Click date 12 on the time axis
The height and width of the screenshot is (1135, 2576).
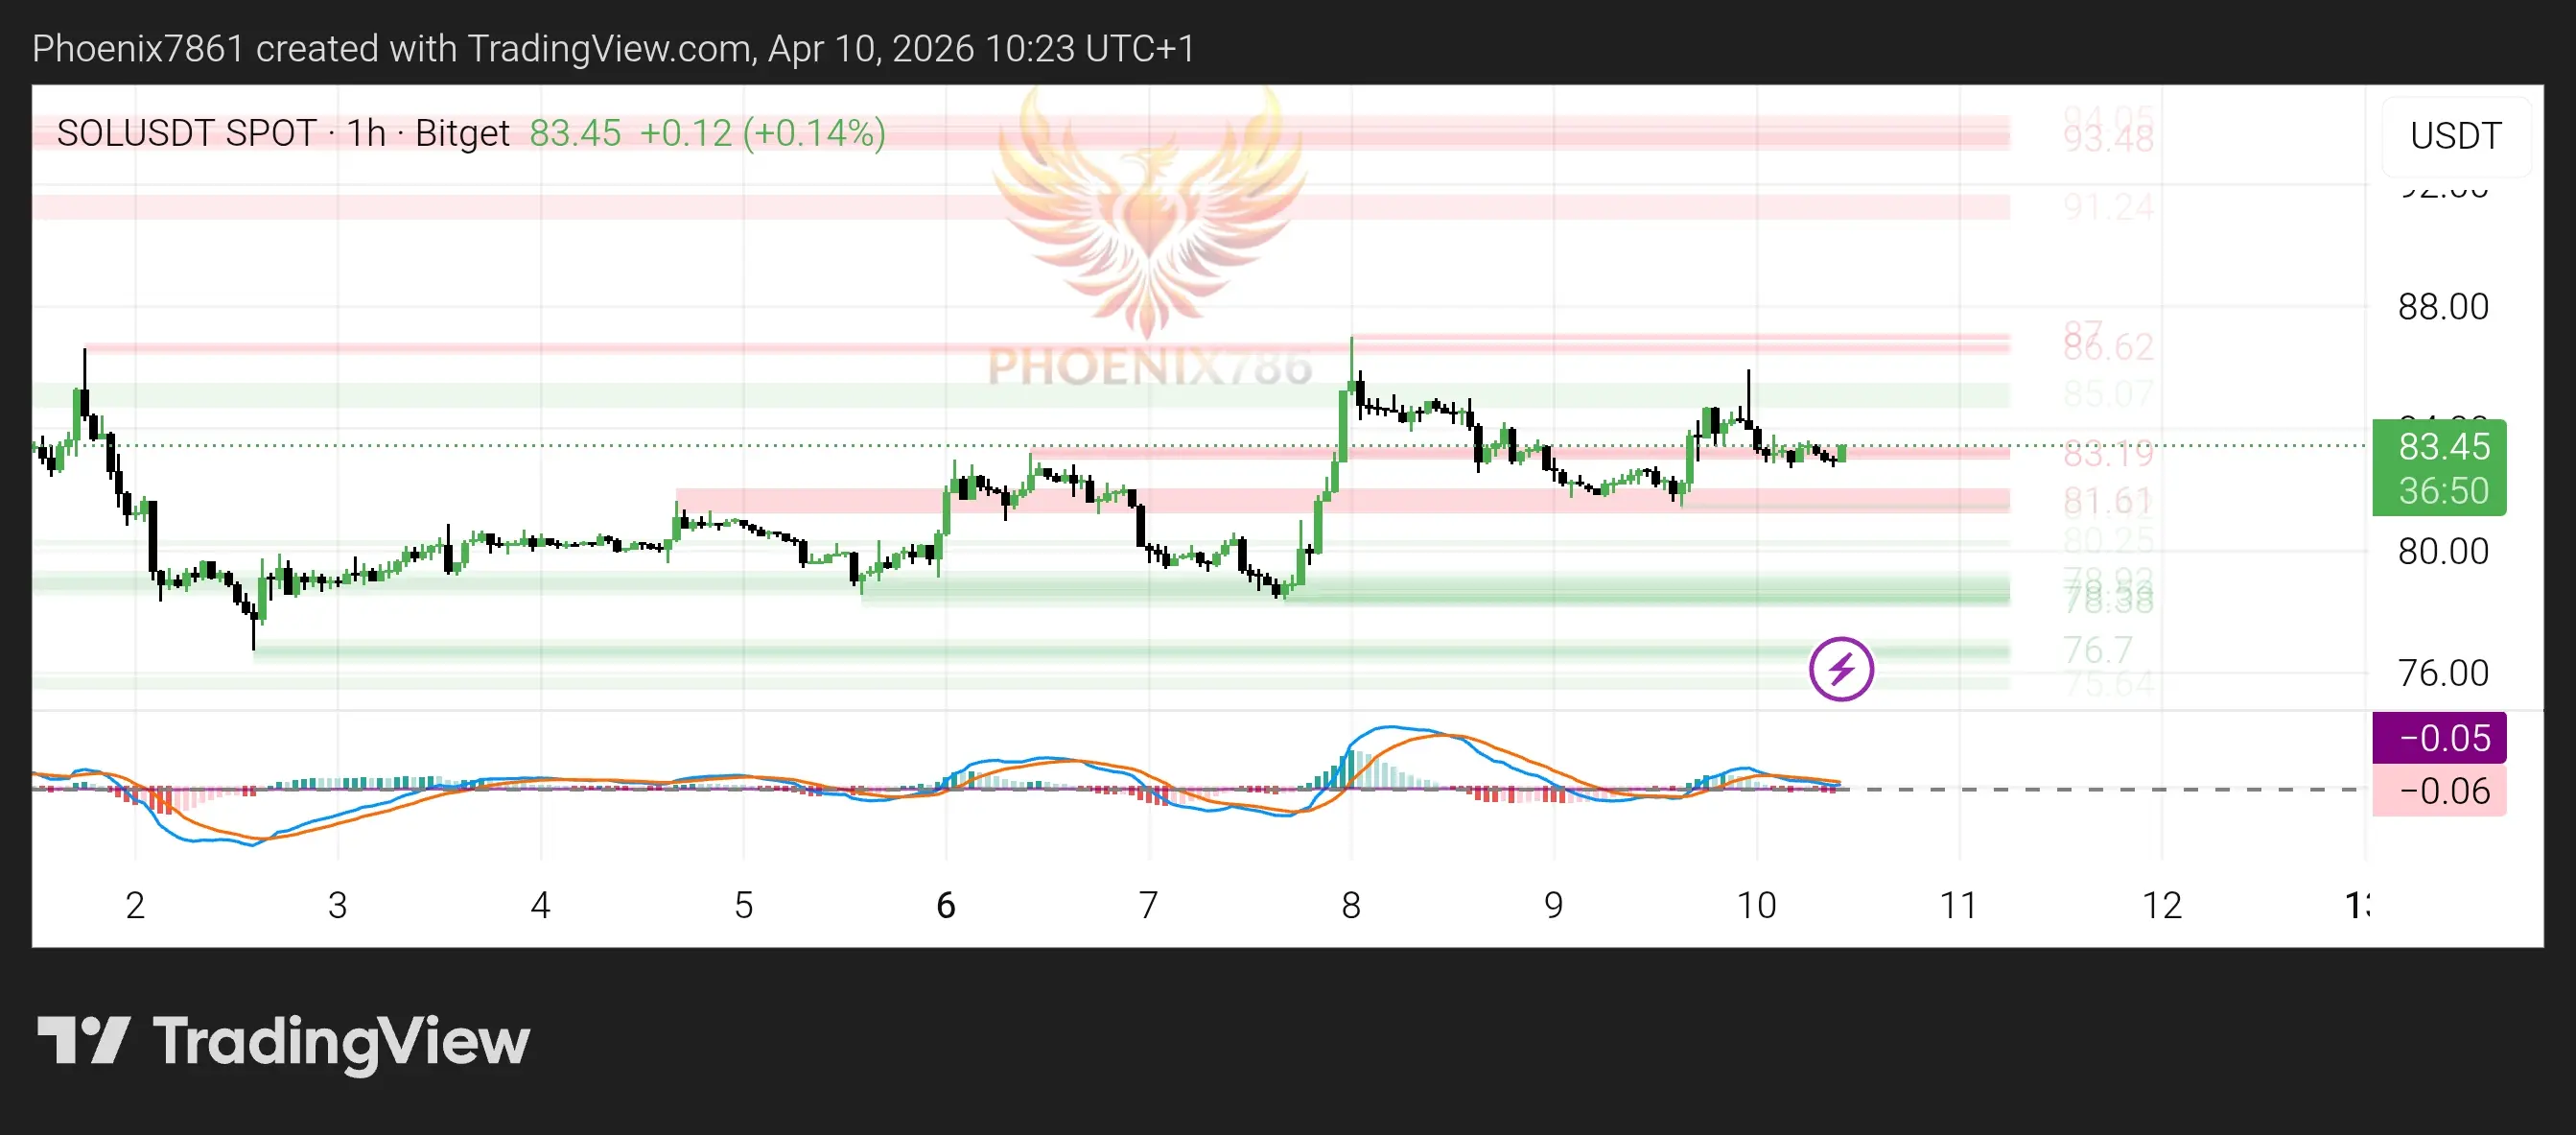[x=2161, y=905]
